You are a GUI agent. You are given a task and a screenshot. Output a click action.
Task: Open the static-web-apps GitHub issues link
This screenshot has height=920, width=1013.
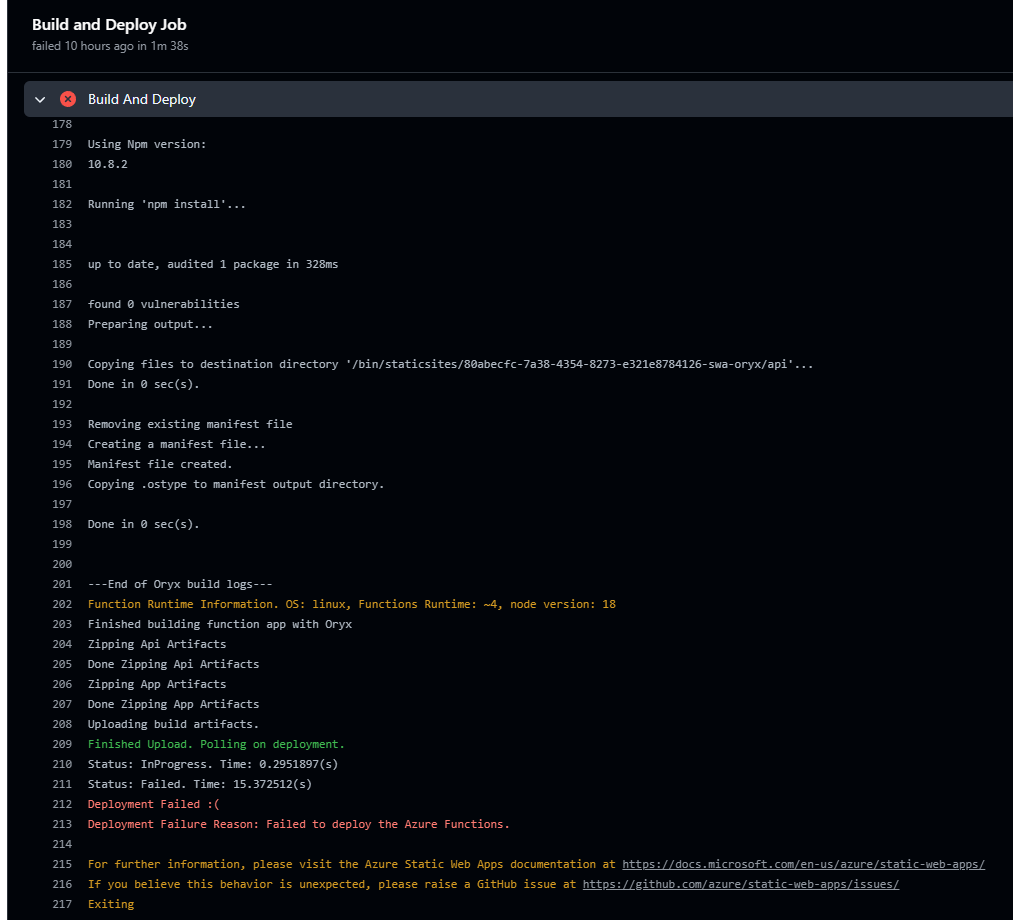(x=740, y=884)
